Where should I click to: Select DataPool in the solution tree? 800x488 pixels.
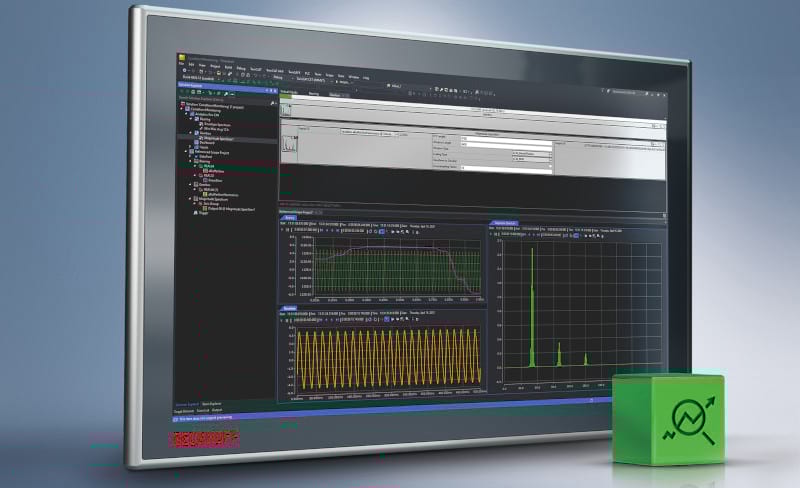point(205,157)
